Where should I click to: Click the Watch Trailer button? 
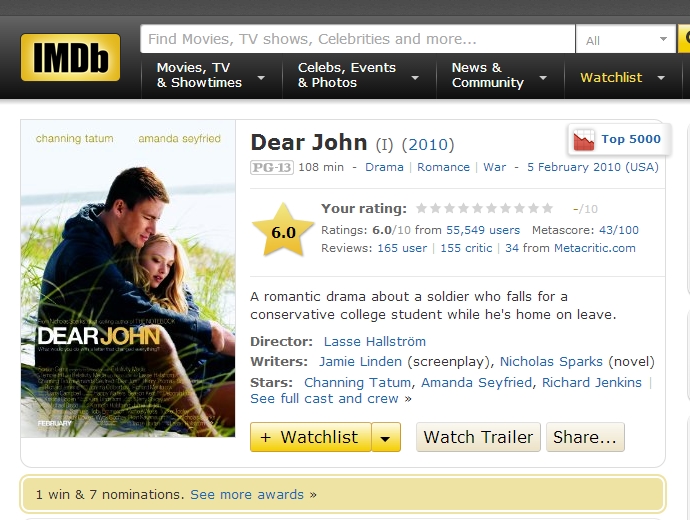pyautogui.click(x=478, y=437)
